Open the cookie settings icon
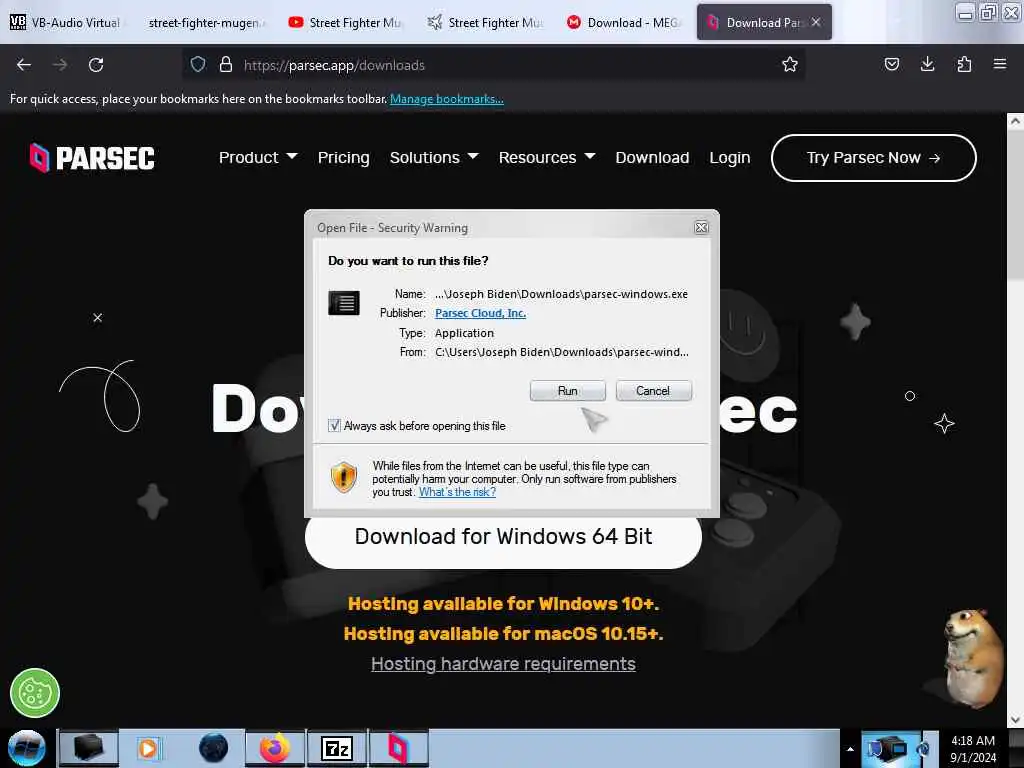The height and width of the screenshot is (768, 1024). (x=35, y=693)
